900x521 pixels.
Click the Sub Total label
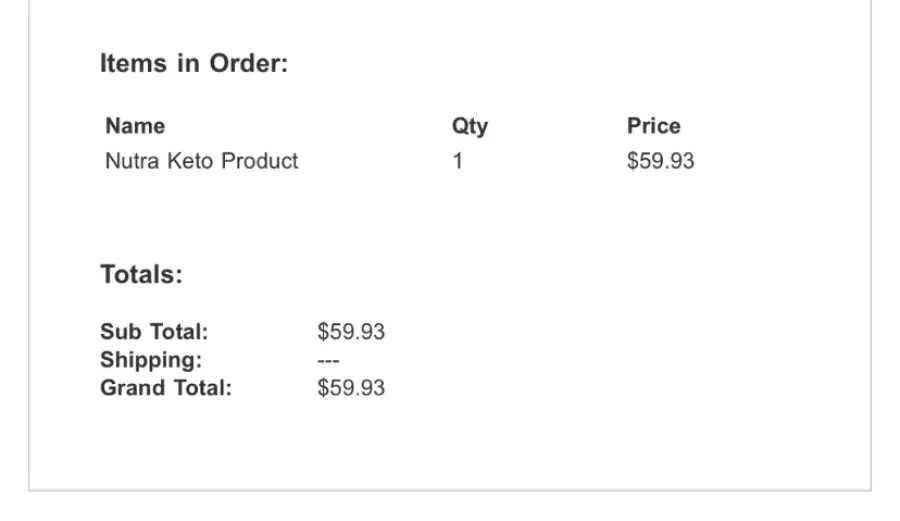coord(154,332)
